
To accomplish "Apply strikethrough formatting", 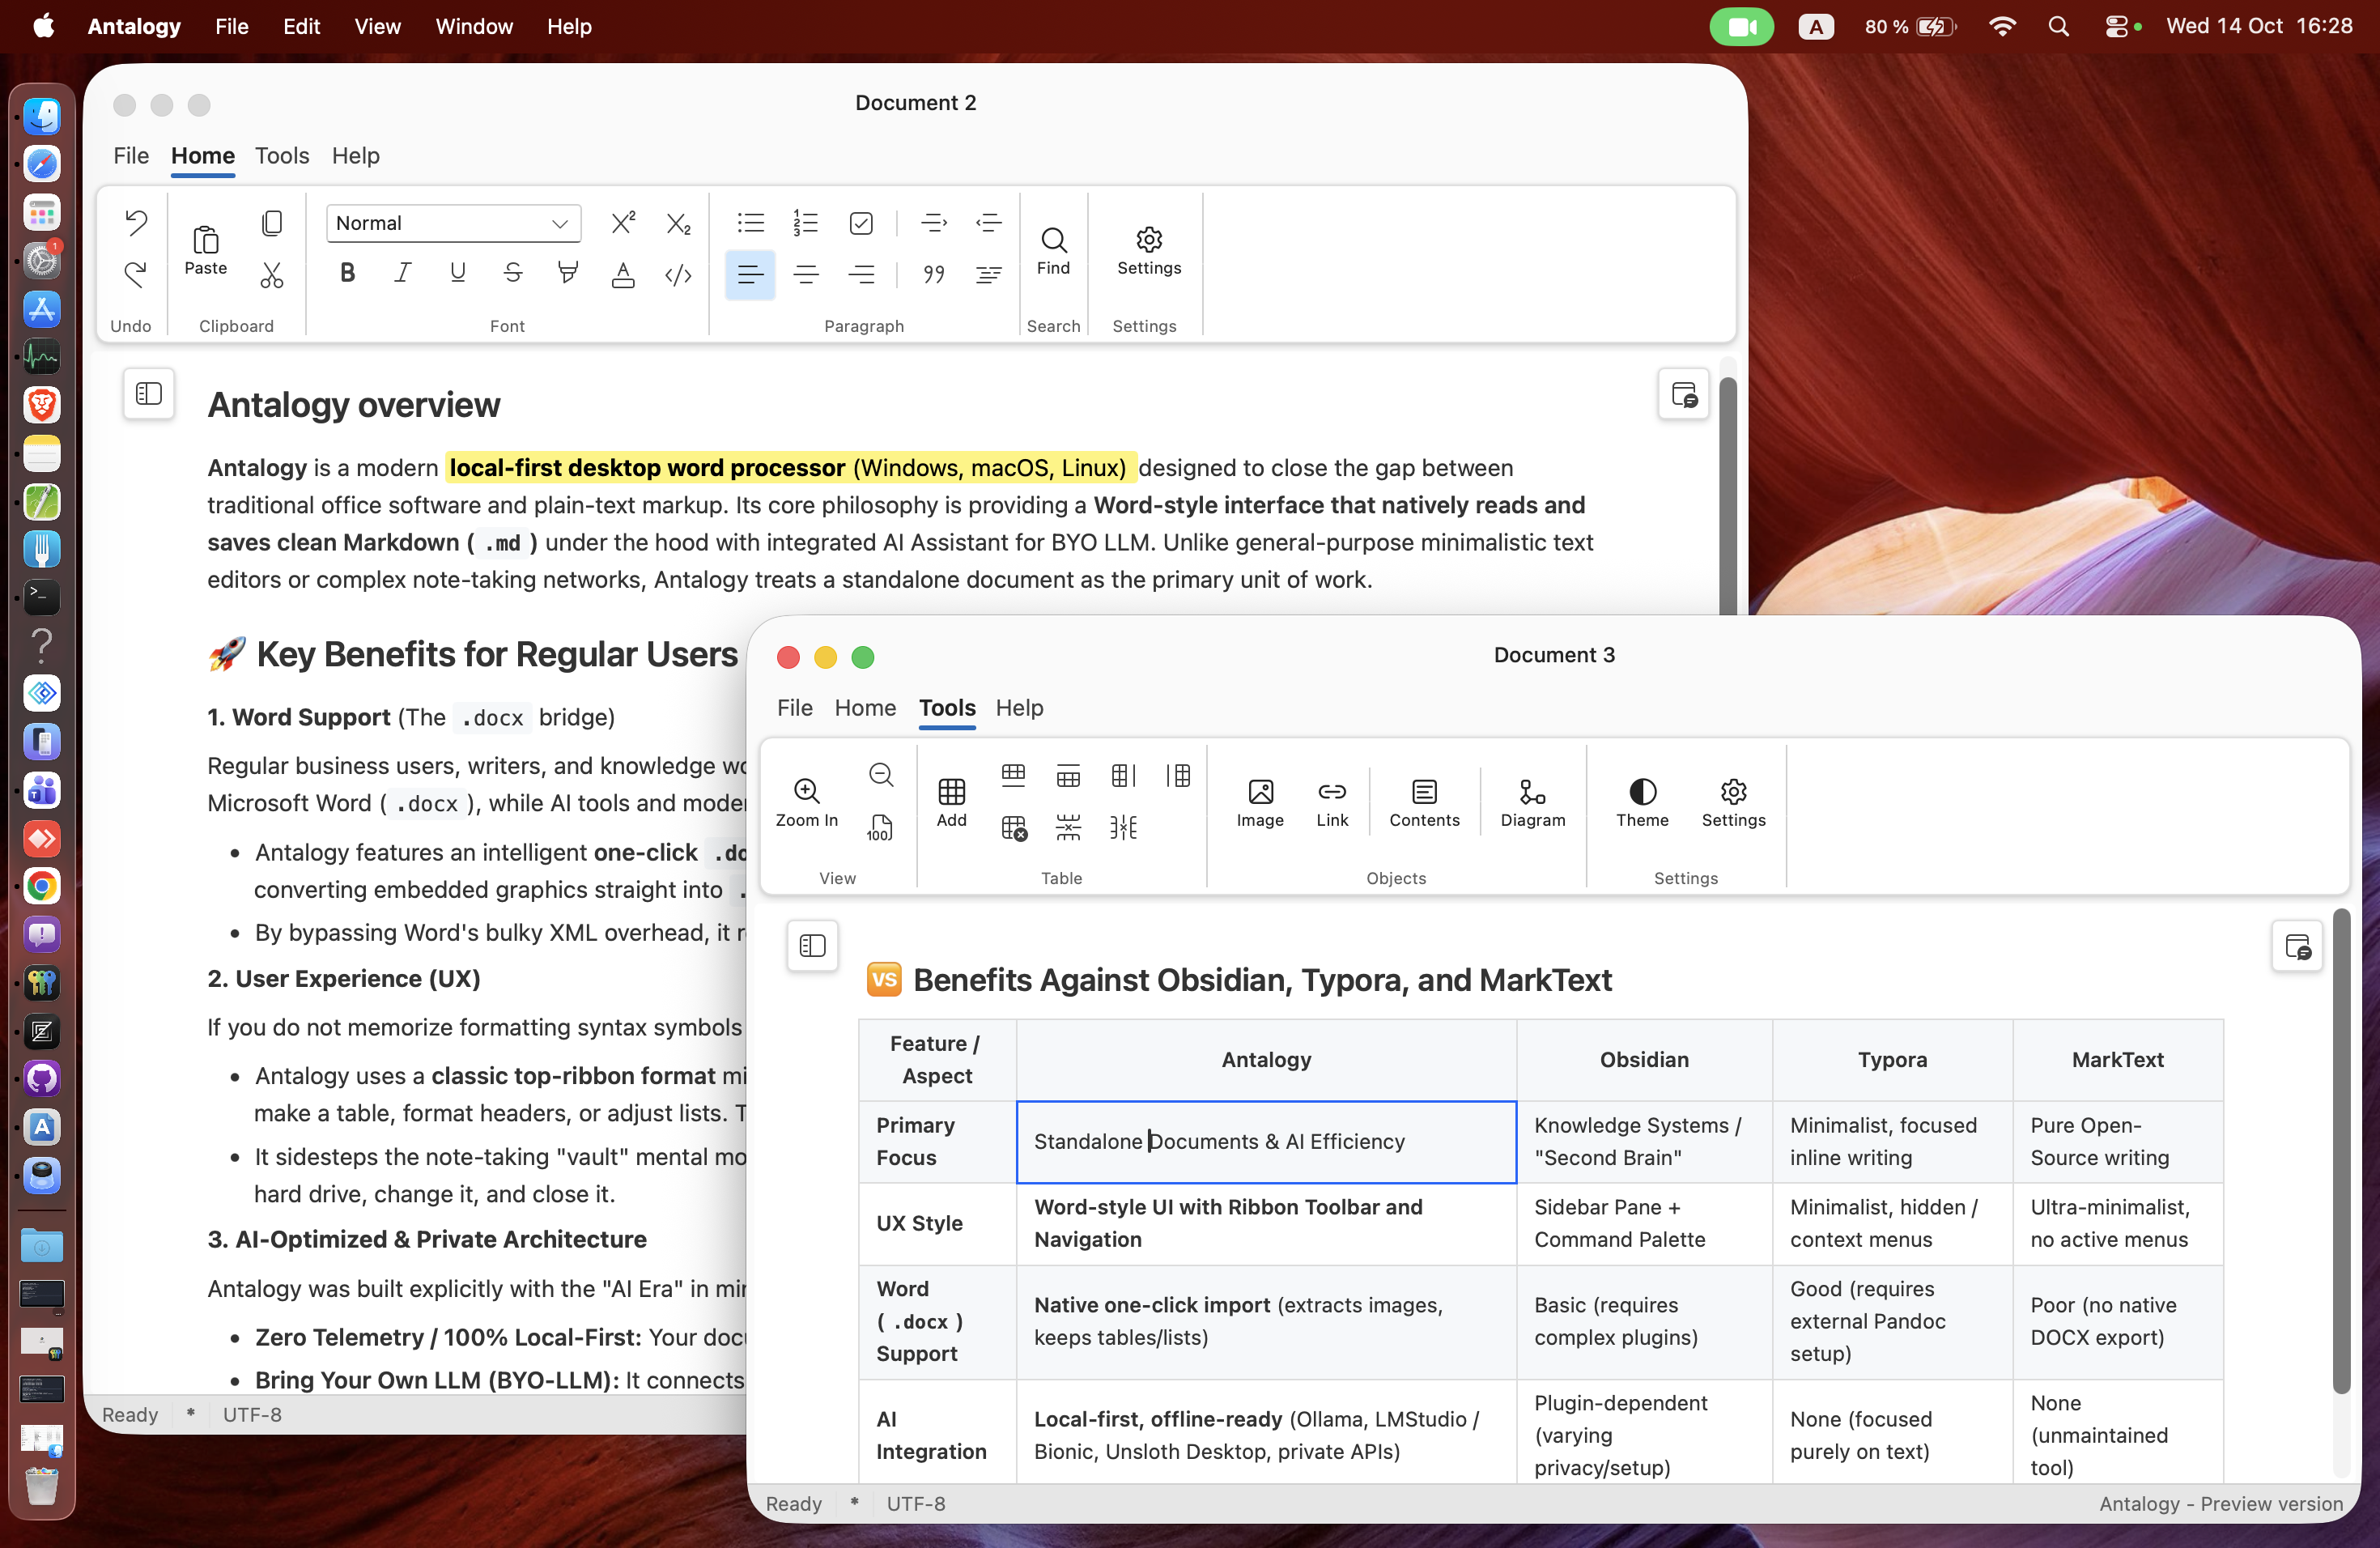I will (x=513, y=273).
